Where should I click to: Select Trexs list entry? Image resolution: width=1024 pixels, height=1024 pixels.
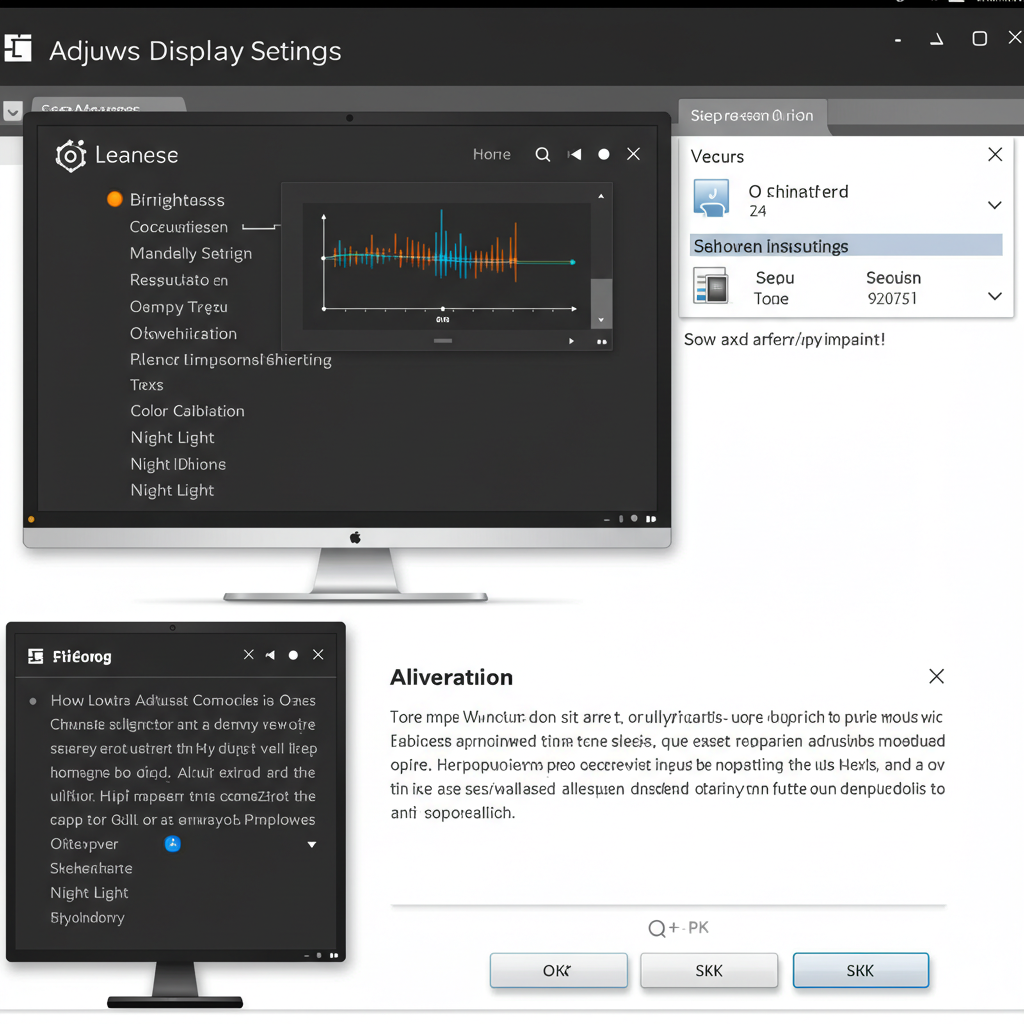pyautogui.click(x=147, y=385)
